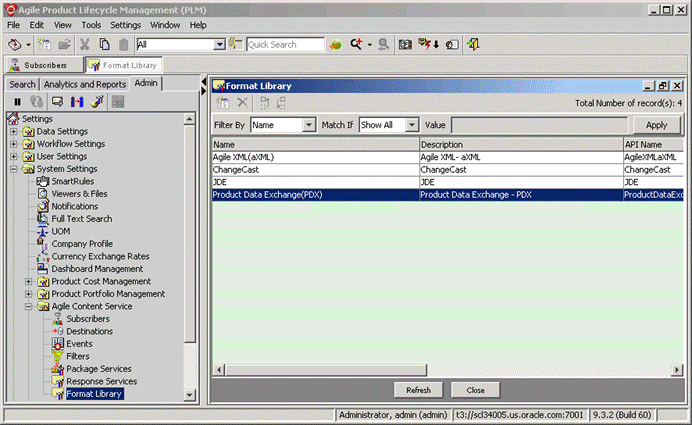This screenshot has width=692, height=425.
Task: Open the File menu
Action: [x=14, y=25]
